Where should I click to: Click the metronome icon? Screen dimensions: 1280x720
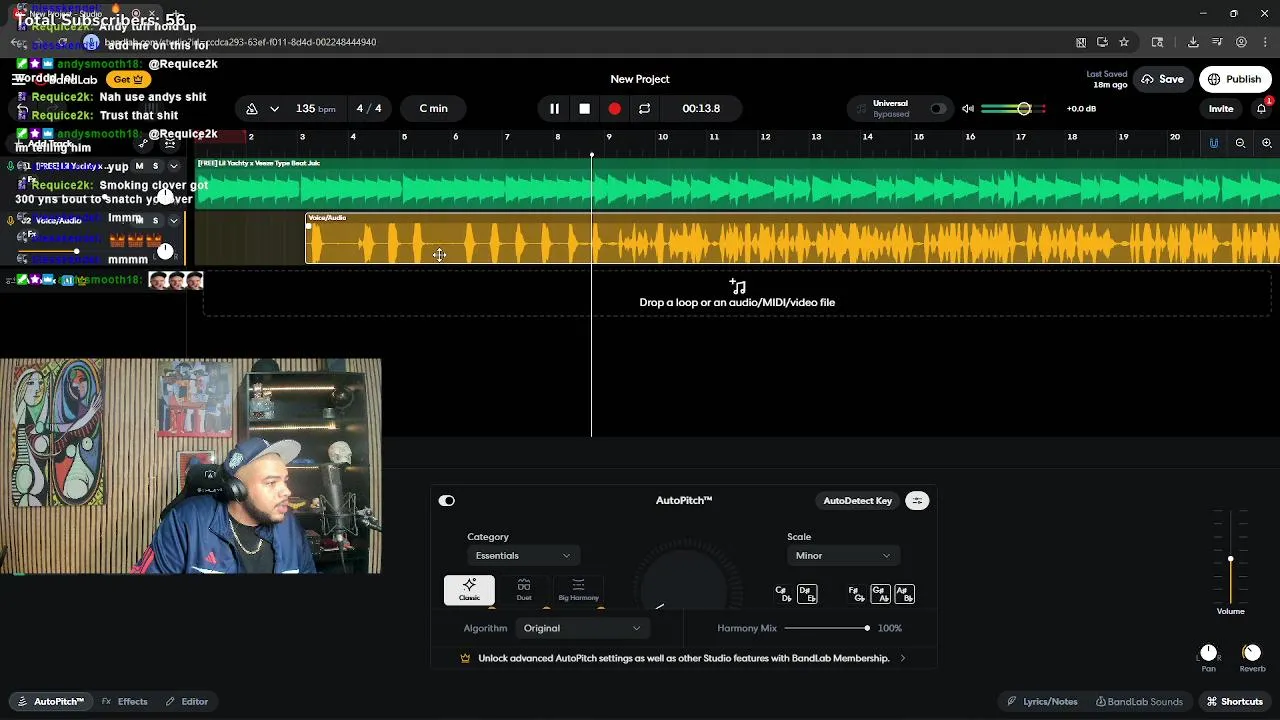[252, 108]
